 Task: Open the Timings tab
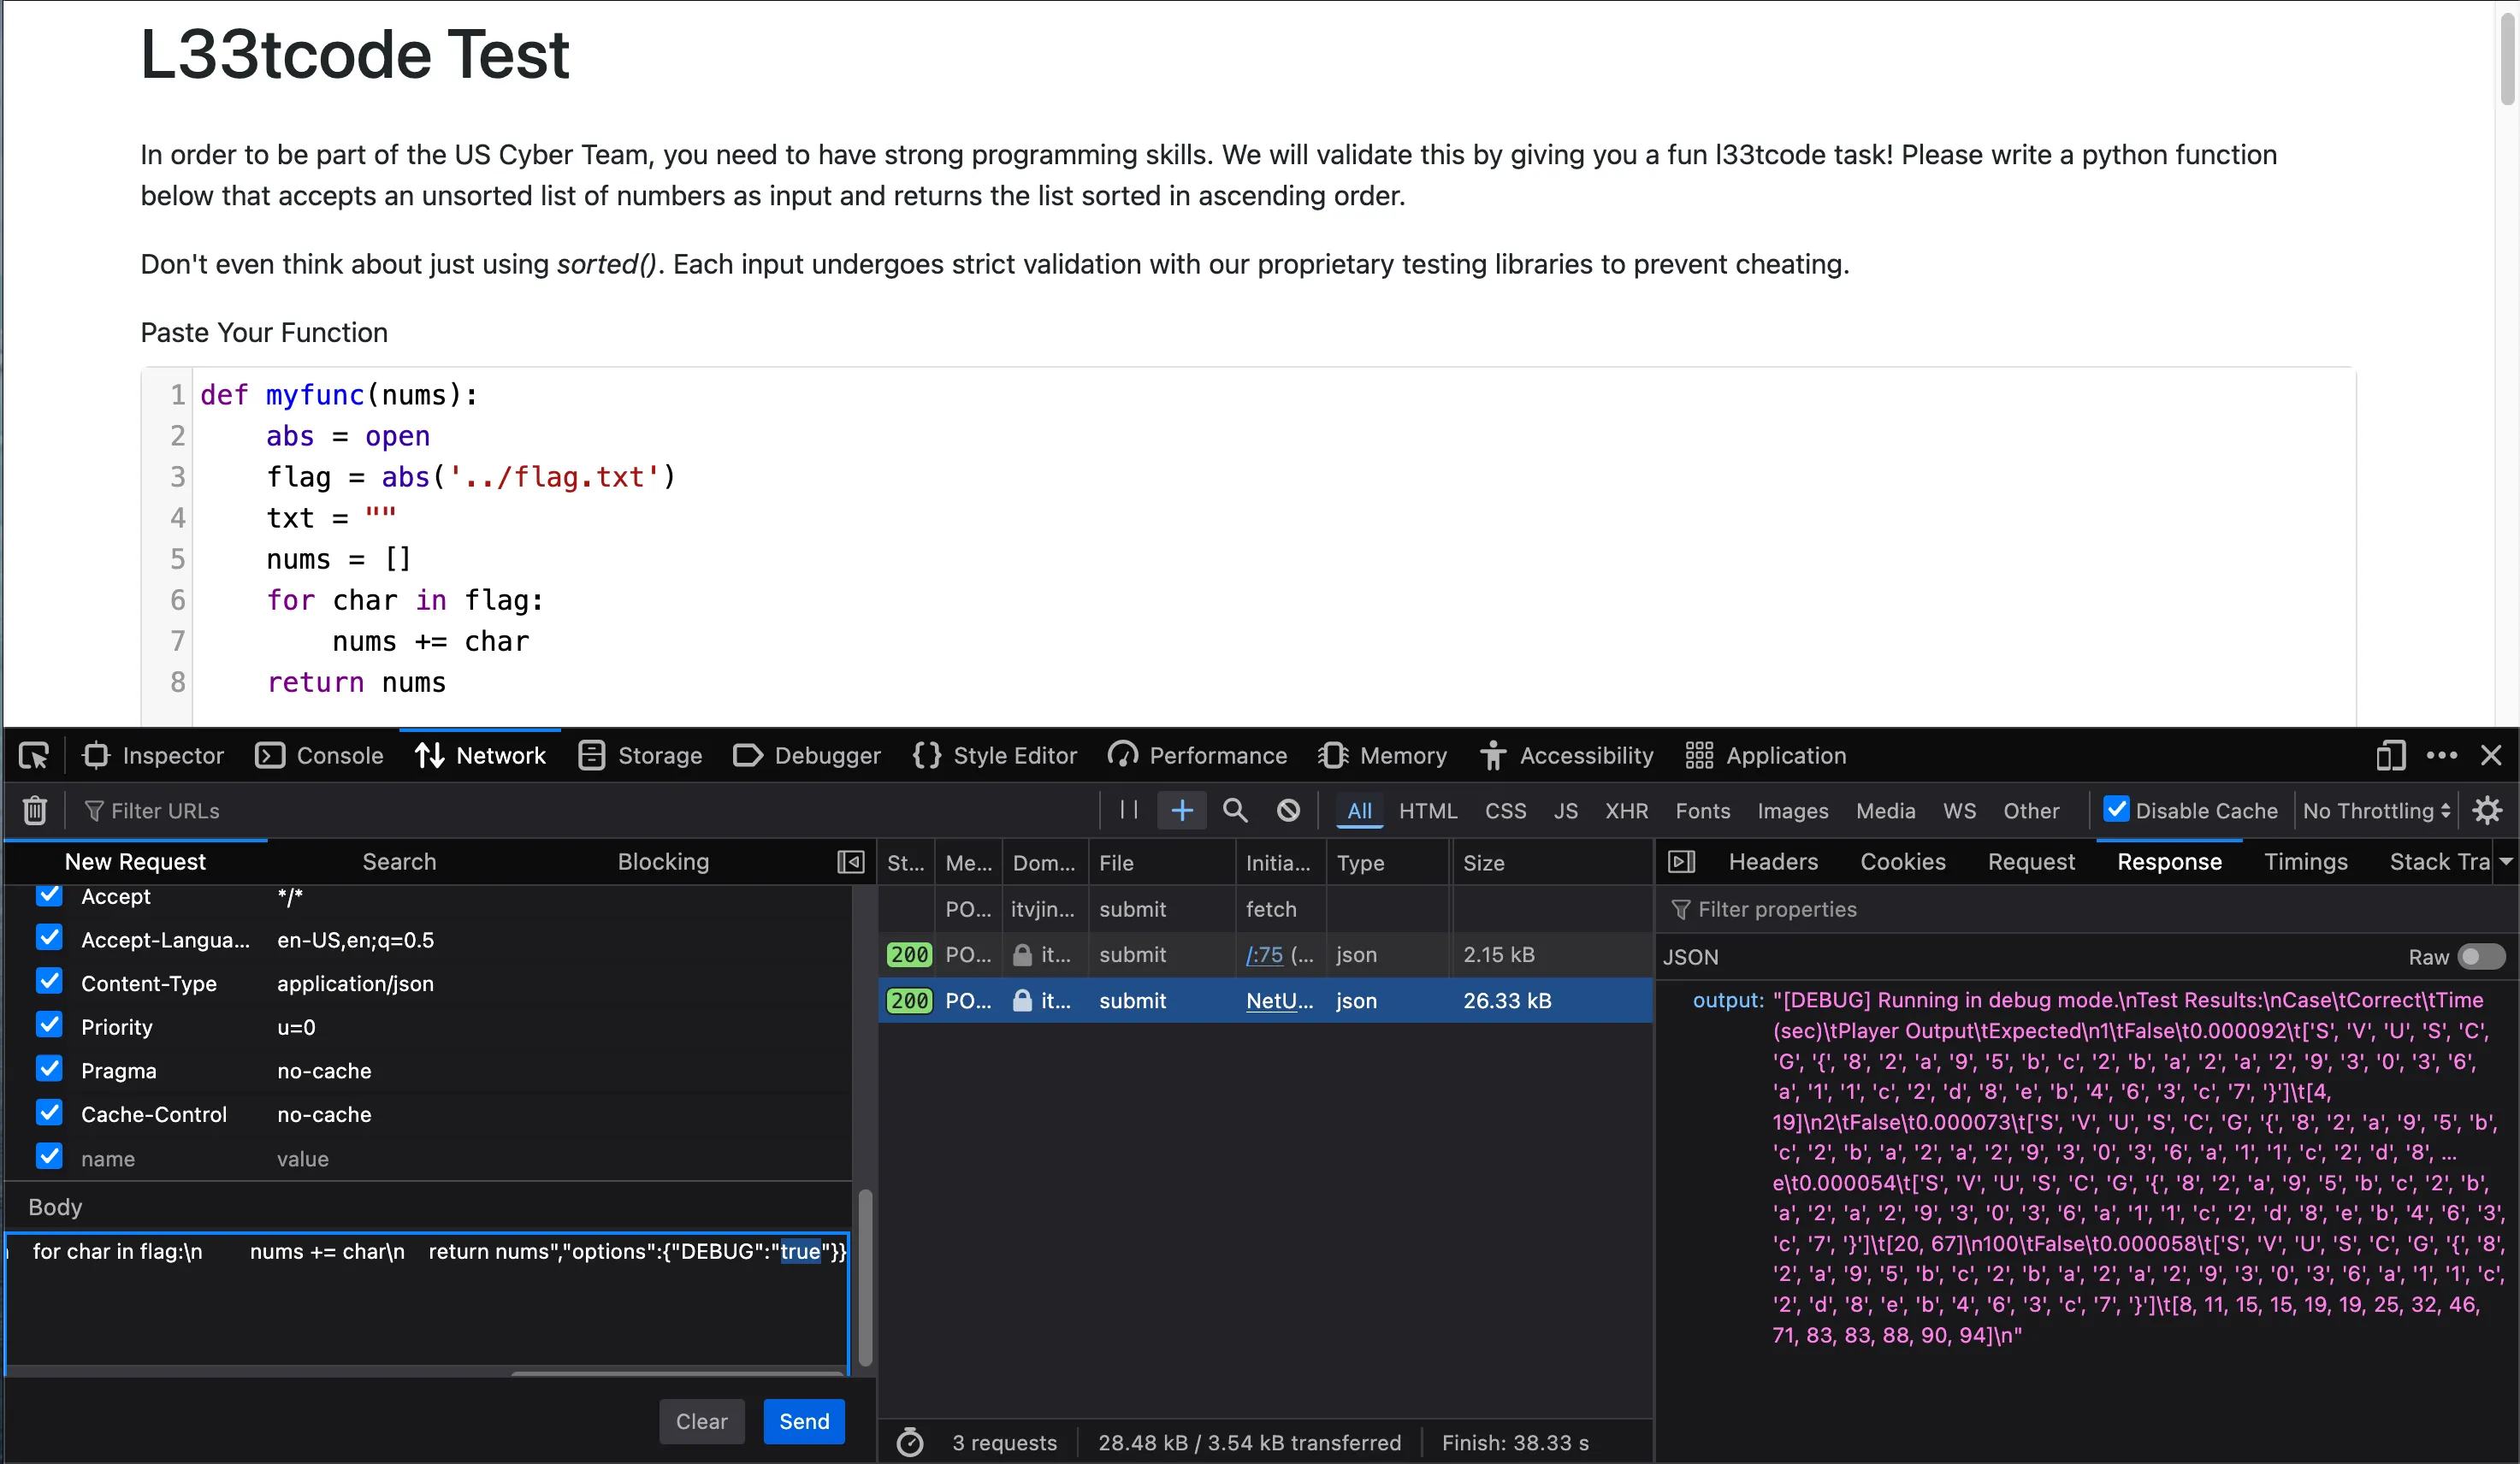(2305, 862)
